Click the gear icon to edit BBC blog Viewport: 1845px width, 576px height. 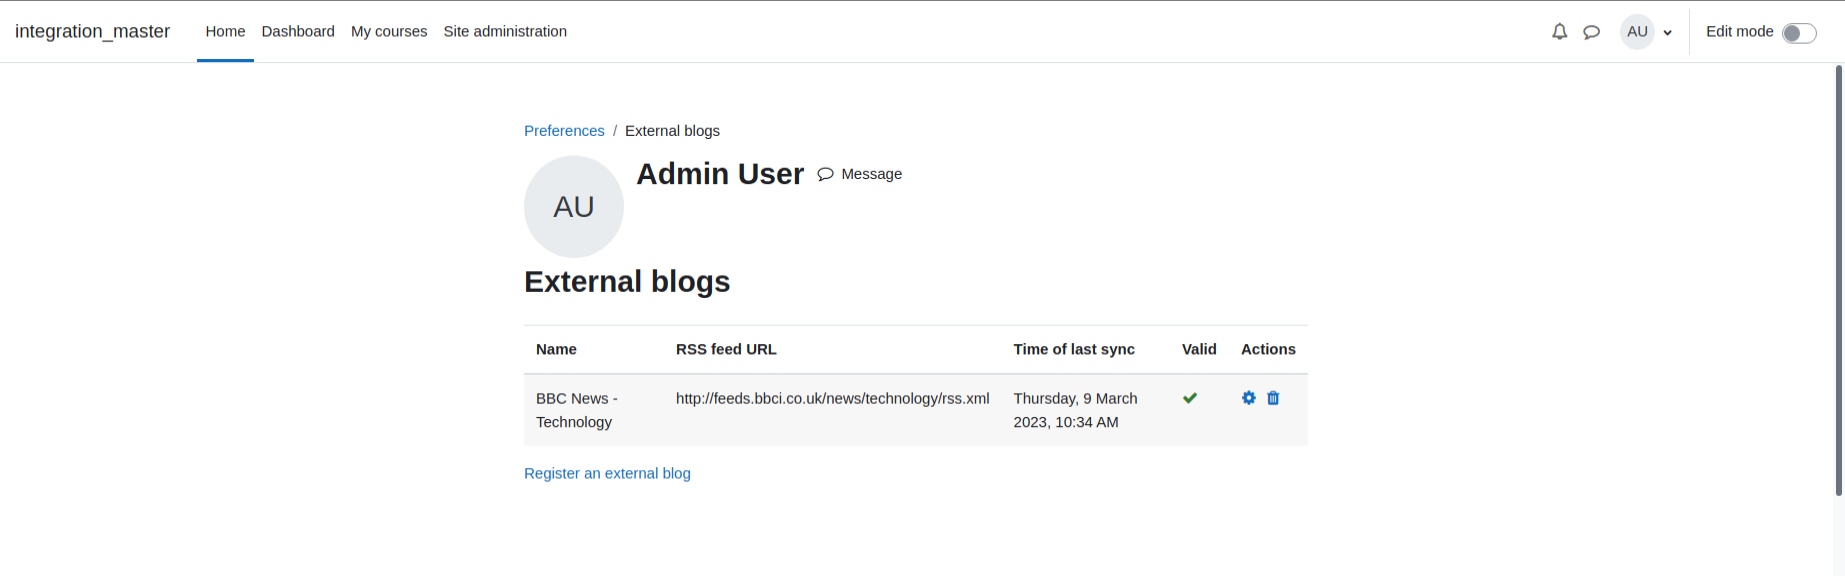coord(1249,398)
